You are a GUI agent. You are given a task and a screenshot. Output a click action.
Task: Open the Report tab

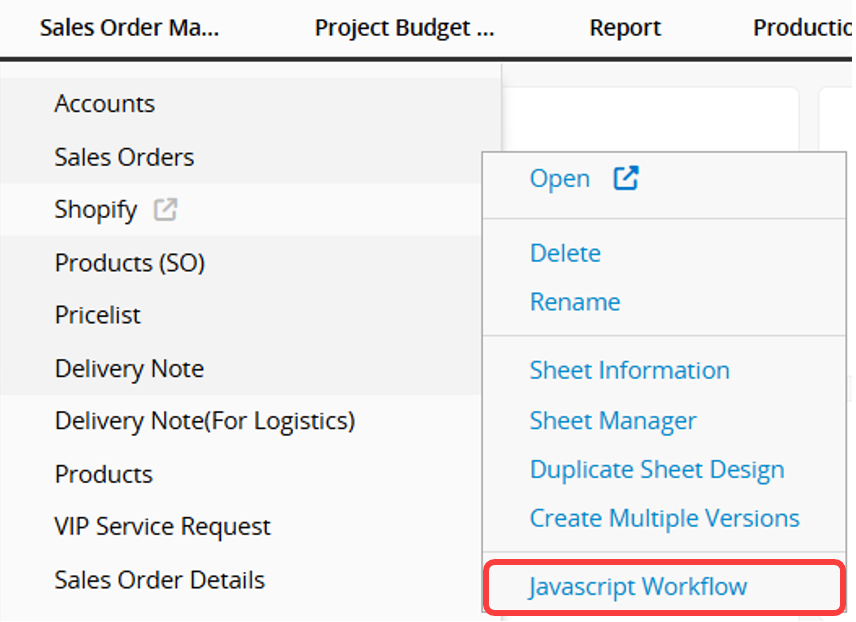coord(625,27)
